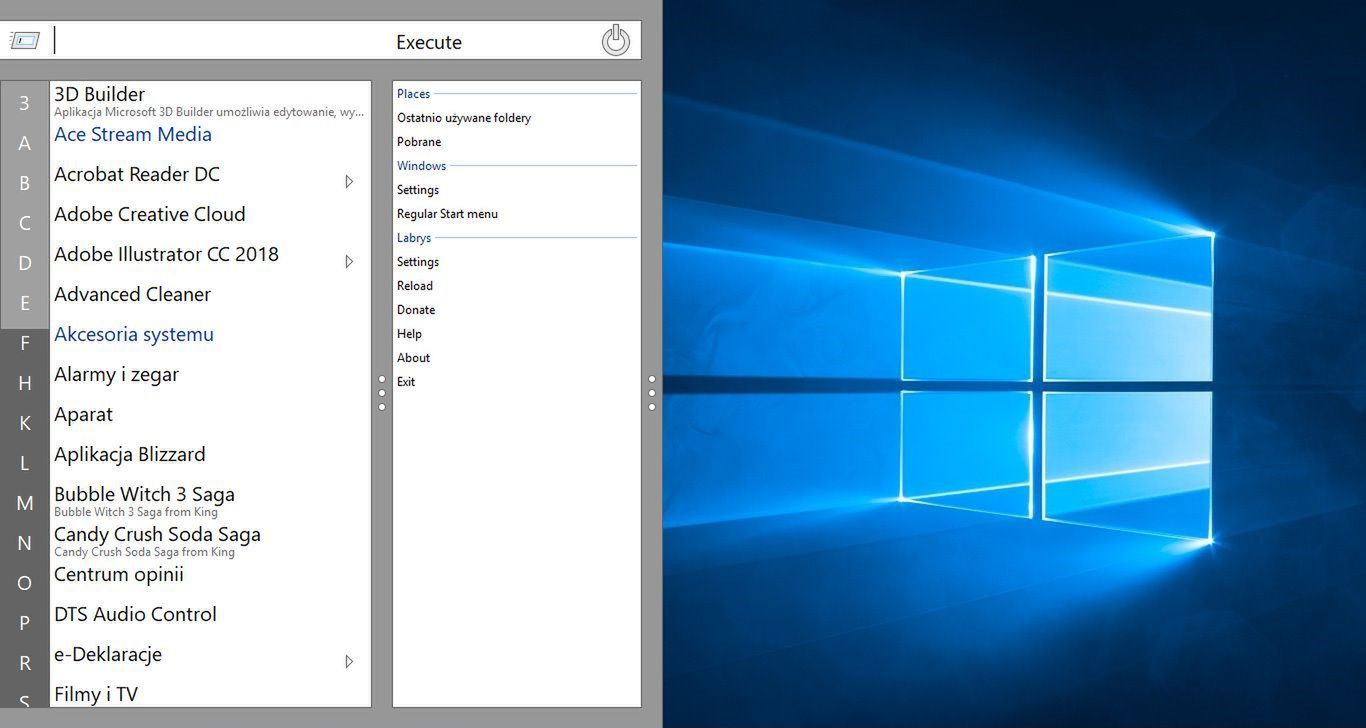
Task: Switch to Regular Start menu
Action: tap(447, 214)
